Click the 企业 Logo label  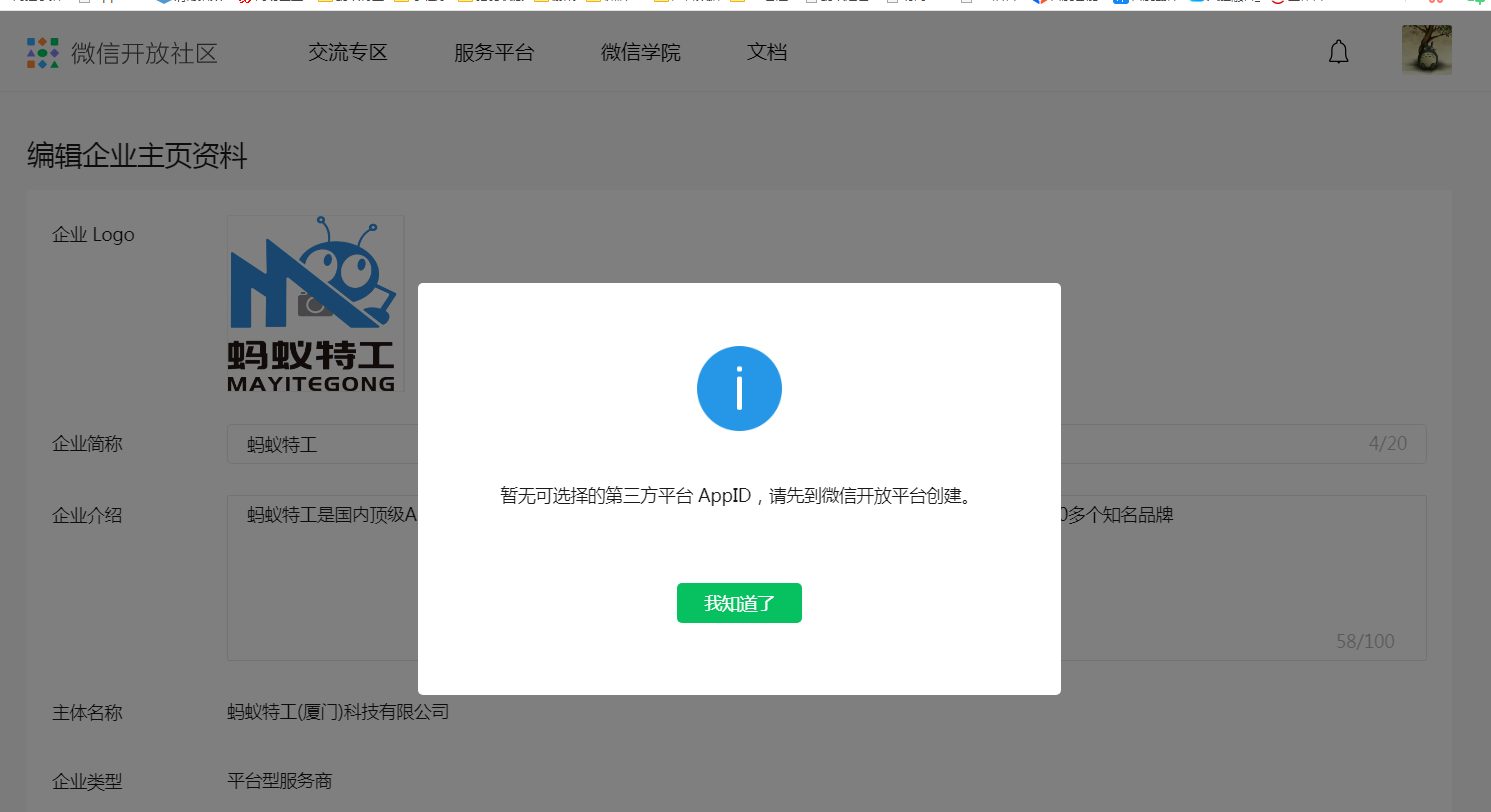point(93,235)
